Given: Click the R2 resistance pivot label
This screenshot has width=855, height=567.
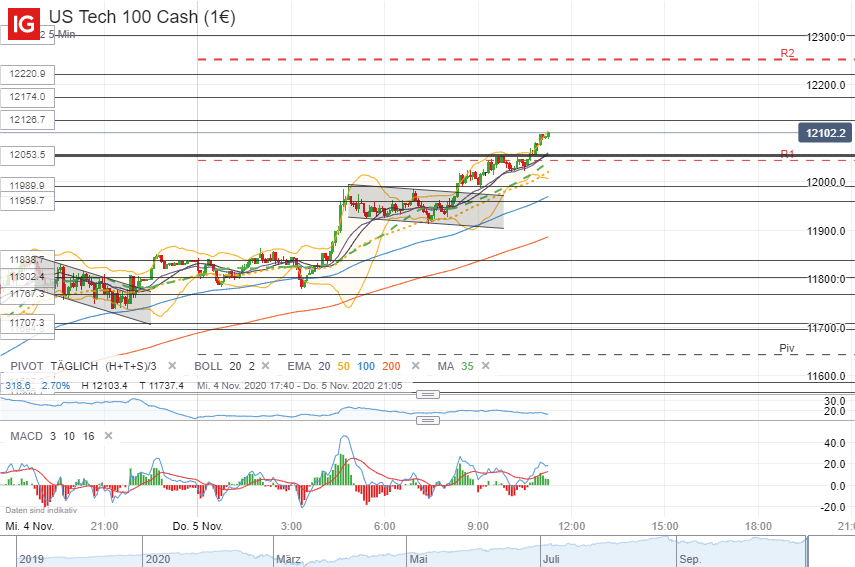Looking at the screenshot, I should pos(787,53).
